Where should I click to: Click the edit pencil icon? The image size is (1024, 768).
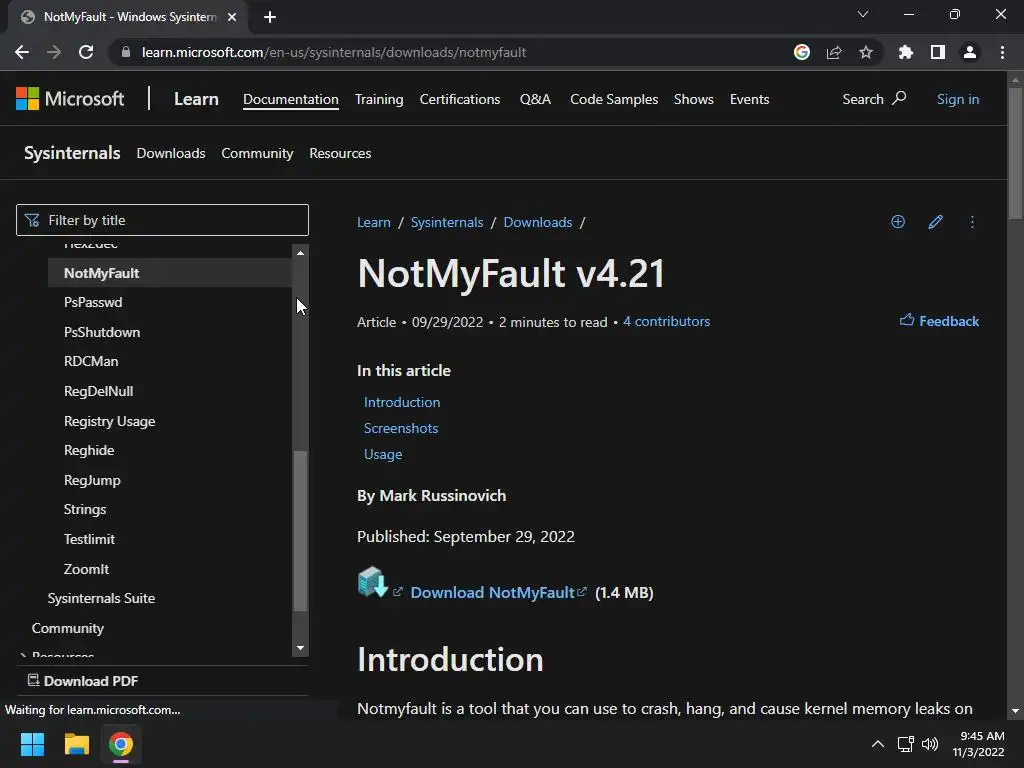pyautogui.click(x=935, y=222)
